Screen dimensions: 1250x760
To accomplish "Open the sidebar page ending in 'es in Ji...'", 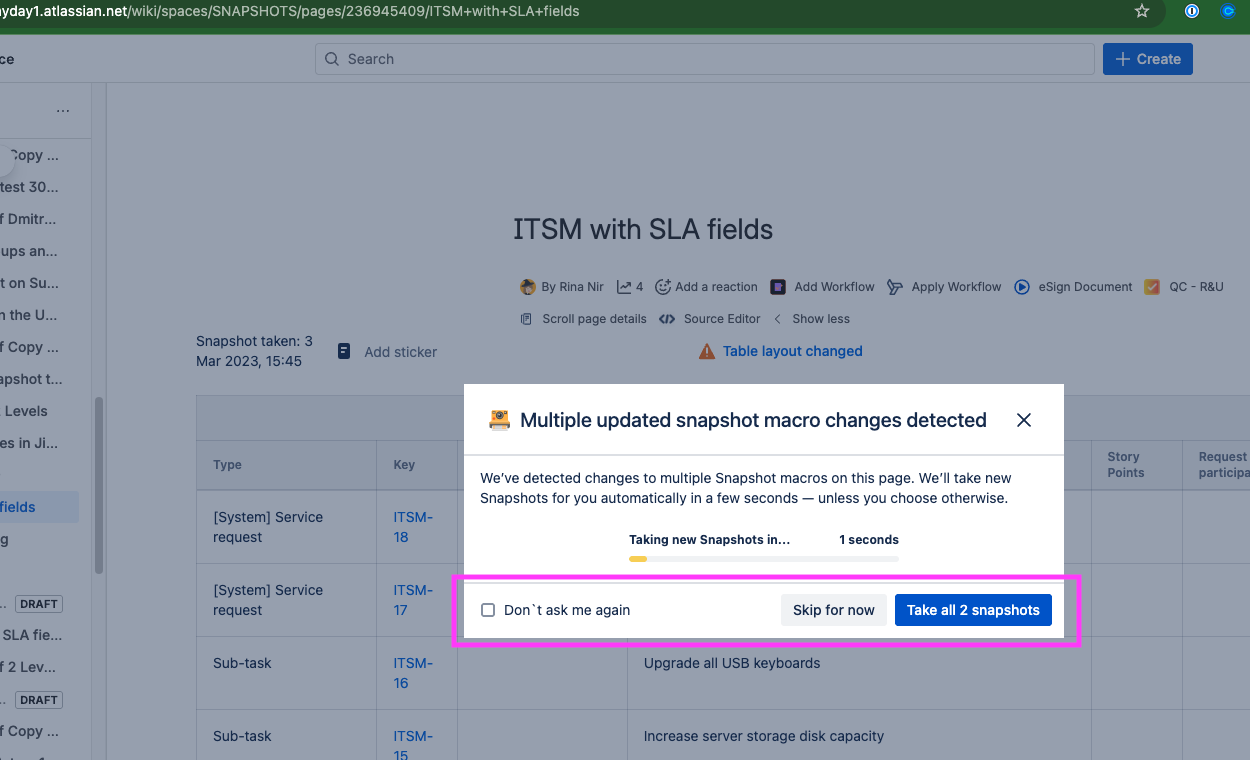I will tap(29, 443).
